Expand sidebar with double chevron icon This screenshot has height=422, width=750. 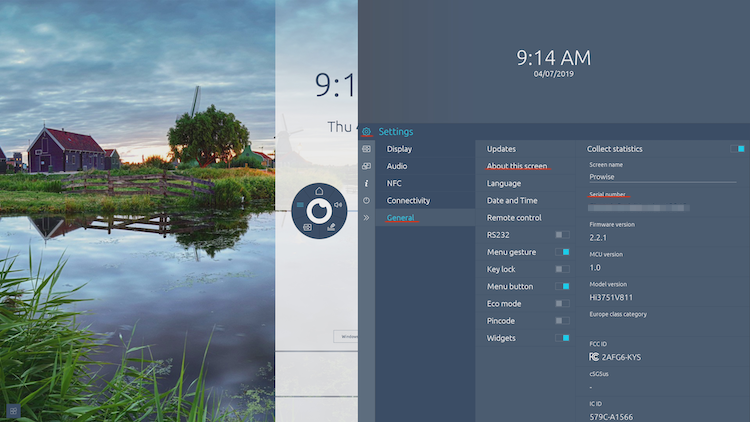367,217
